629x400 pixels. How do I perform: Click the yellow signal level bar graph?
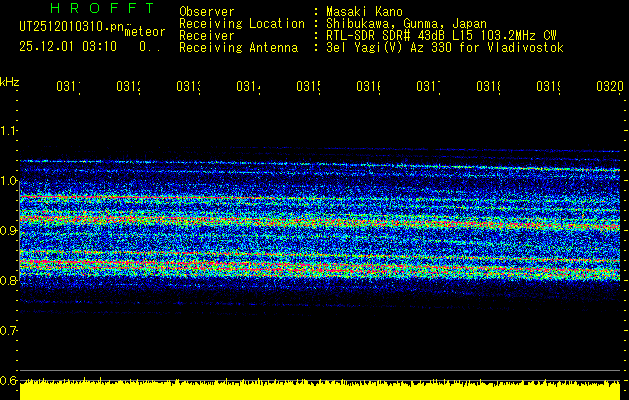[x=320, y=389]
